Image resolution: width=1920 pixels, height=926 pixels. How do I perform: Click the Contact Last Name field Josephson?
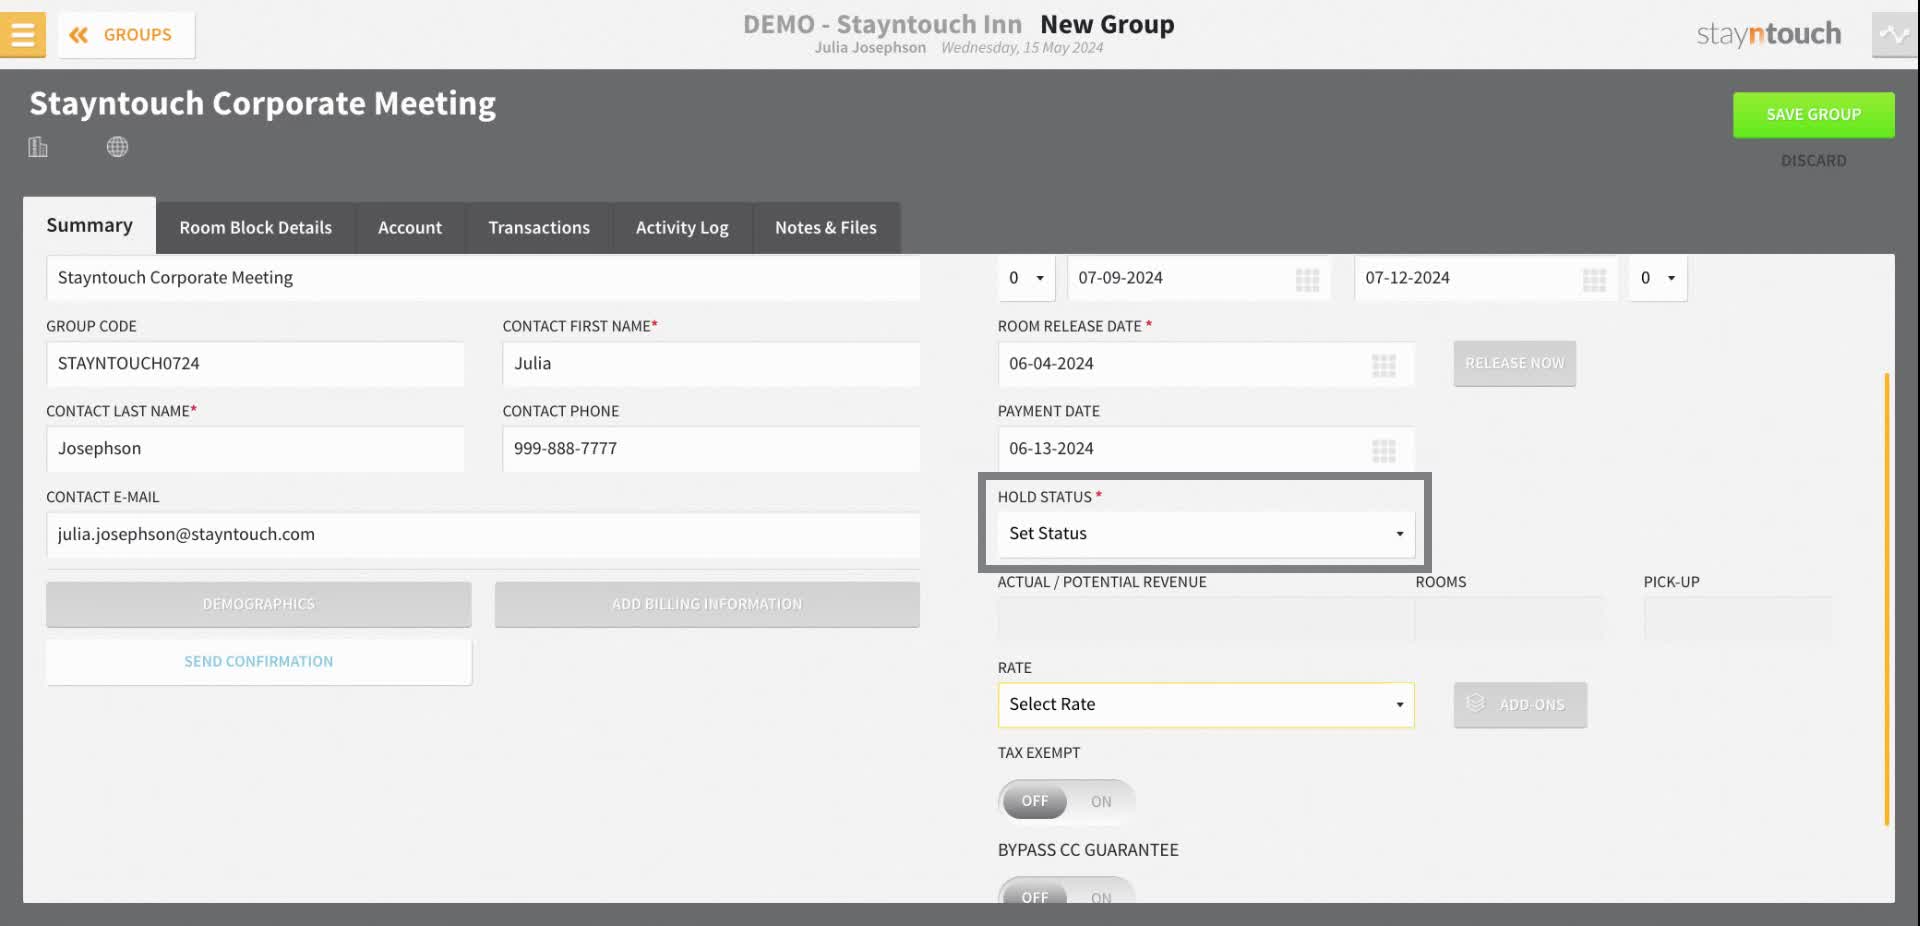click(255, 449)
